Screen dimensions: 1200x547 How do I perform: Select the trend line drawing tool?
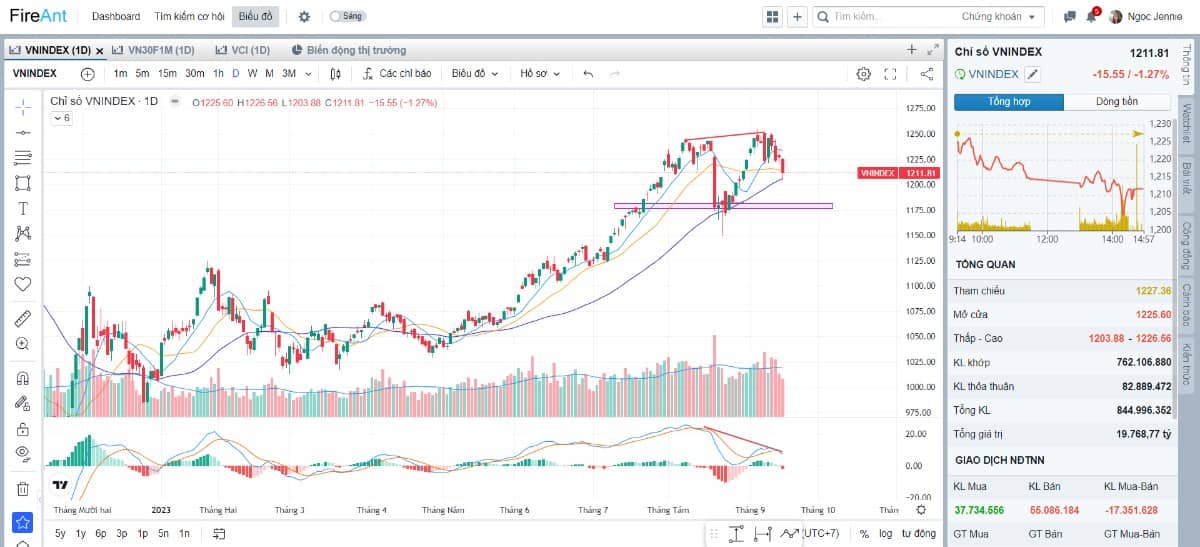pos(22,132)
